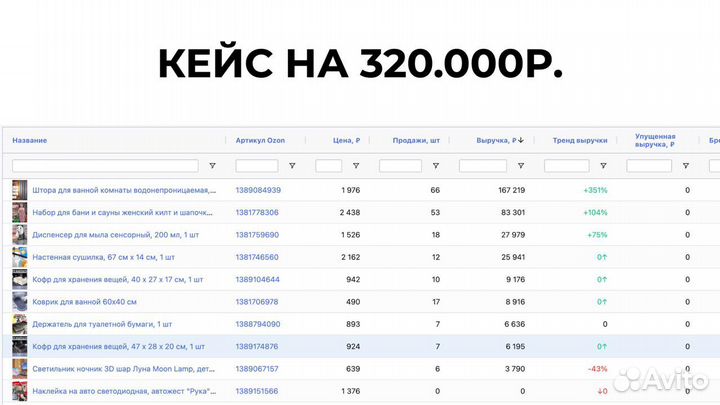The width and height of the screenshot is (720, 405).
Task: Open filter icon for Название column
Action: (x=212, y=166)
